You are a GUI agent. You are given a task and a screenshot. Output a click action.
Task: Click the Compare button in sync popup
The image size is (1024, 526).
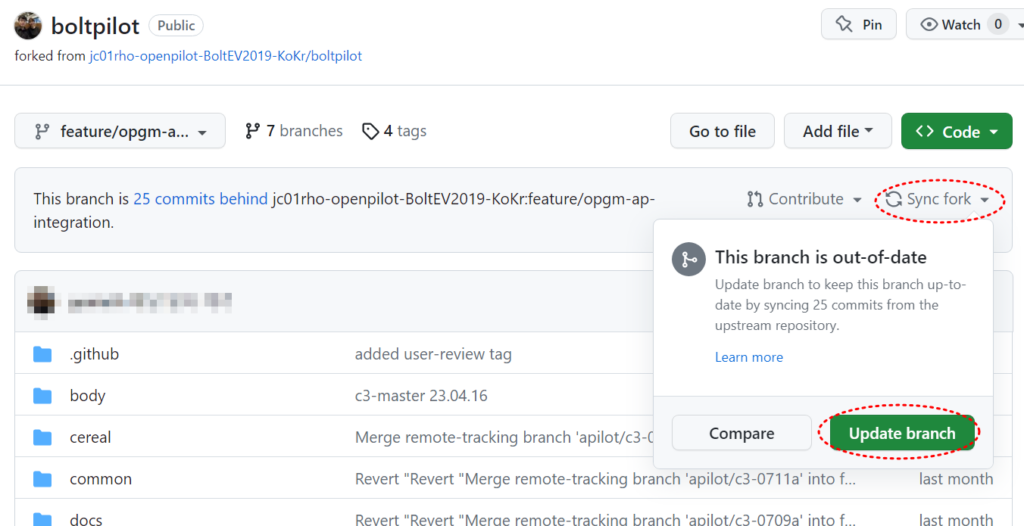point(742,433)
